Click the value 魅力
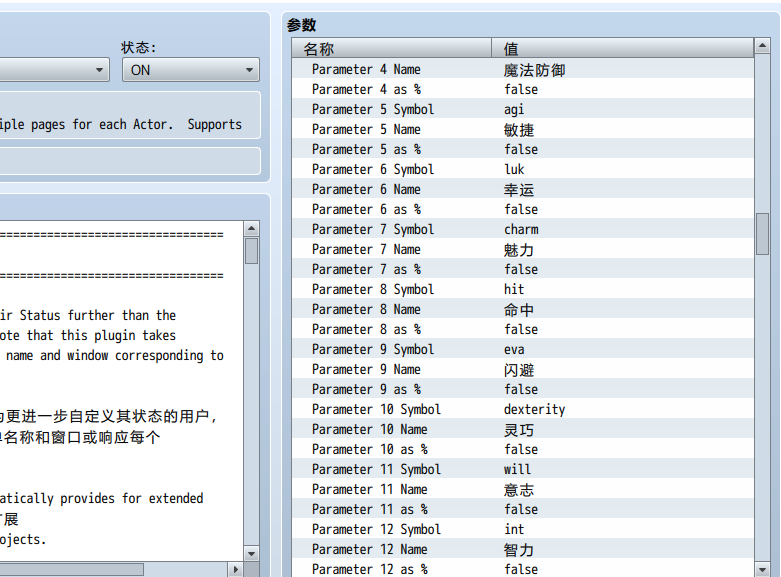Screen dimensions: 781x577 519,250
